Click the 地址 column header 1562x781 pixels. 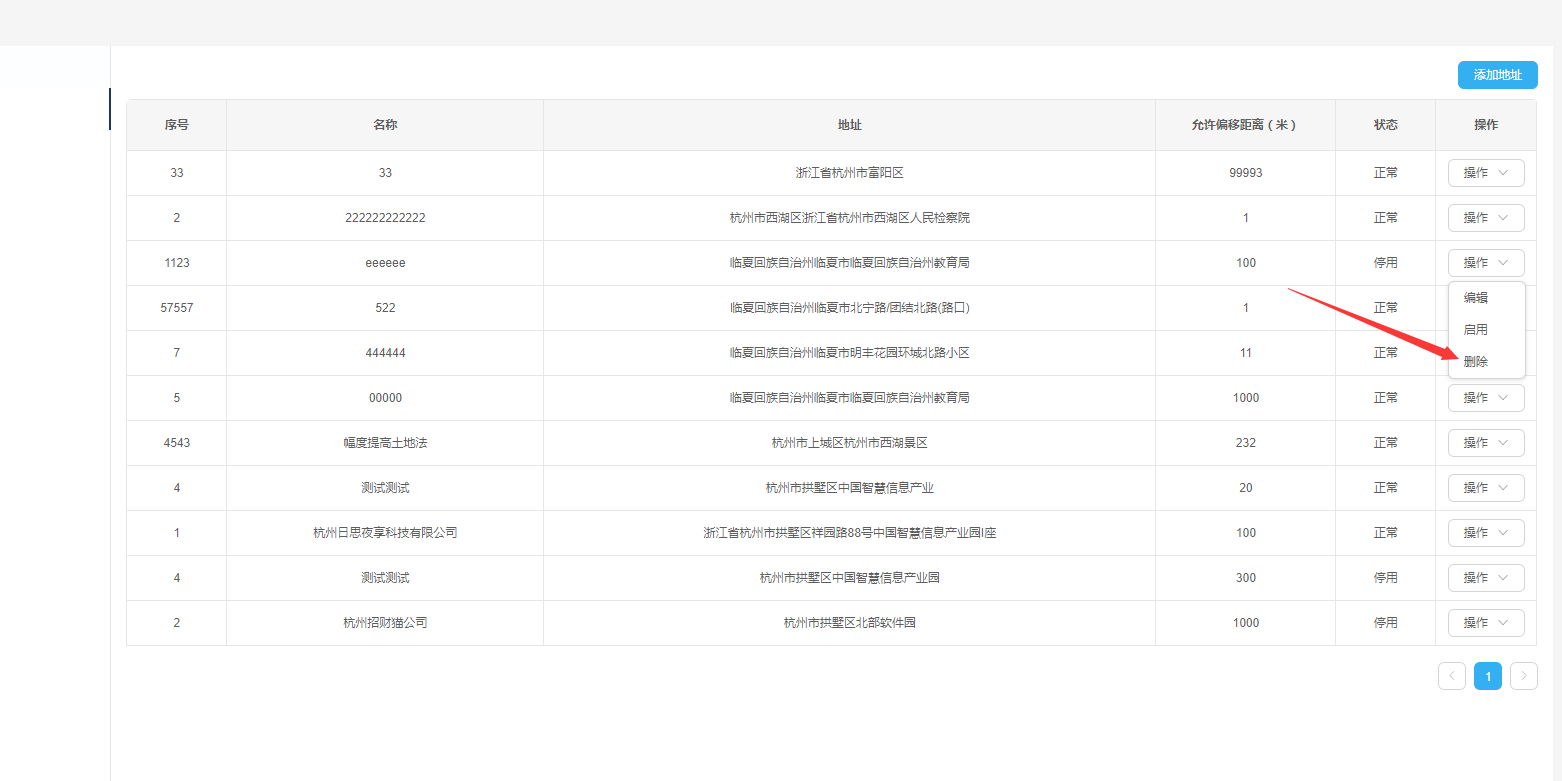(849, 125)
